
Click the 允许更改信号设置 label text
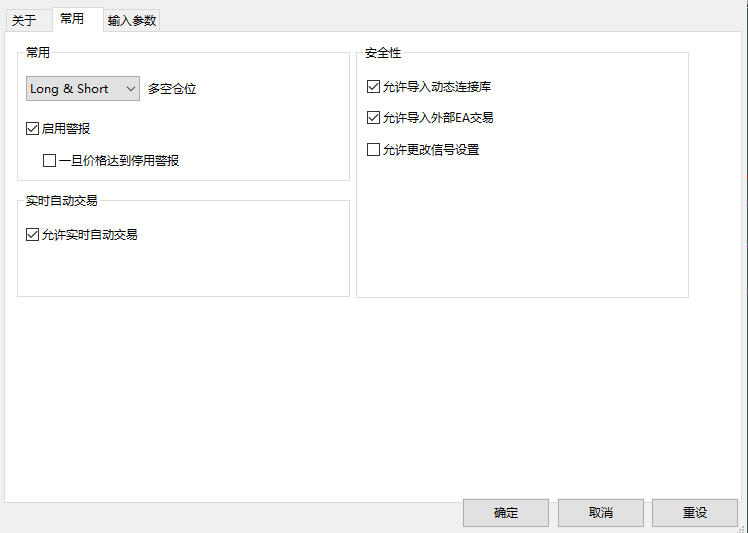431,150
